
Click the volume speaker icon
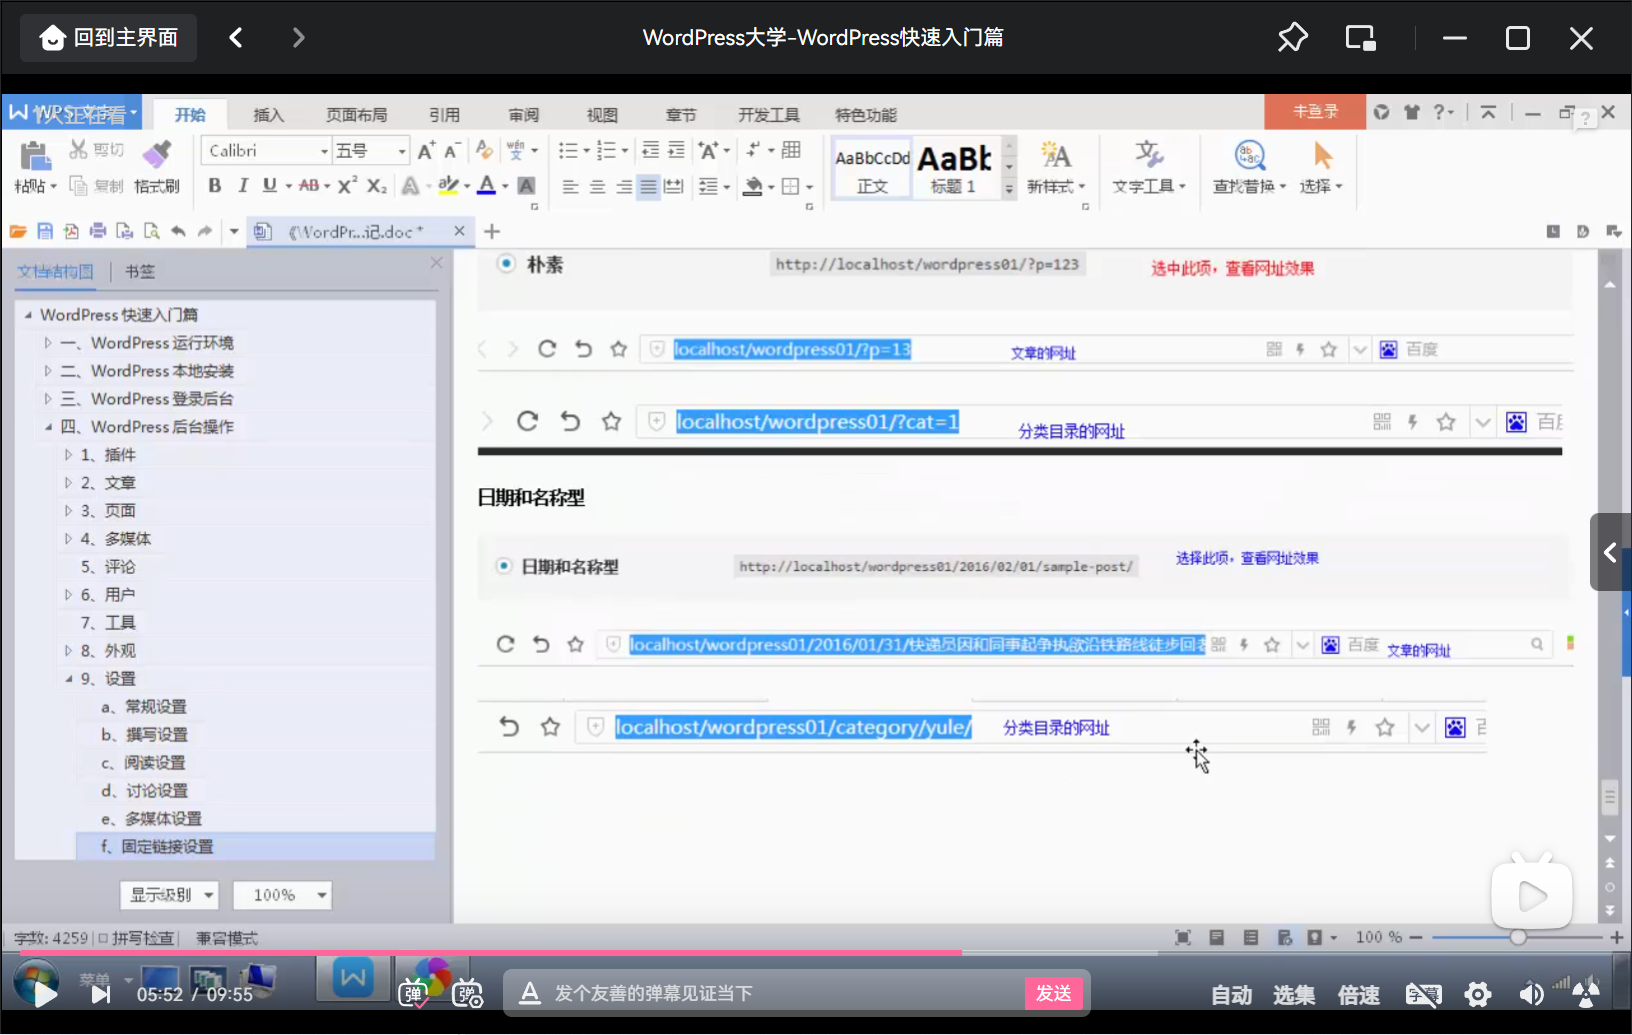(1531, 994)
